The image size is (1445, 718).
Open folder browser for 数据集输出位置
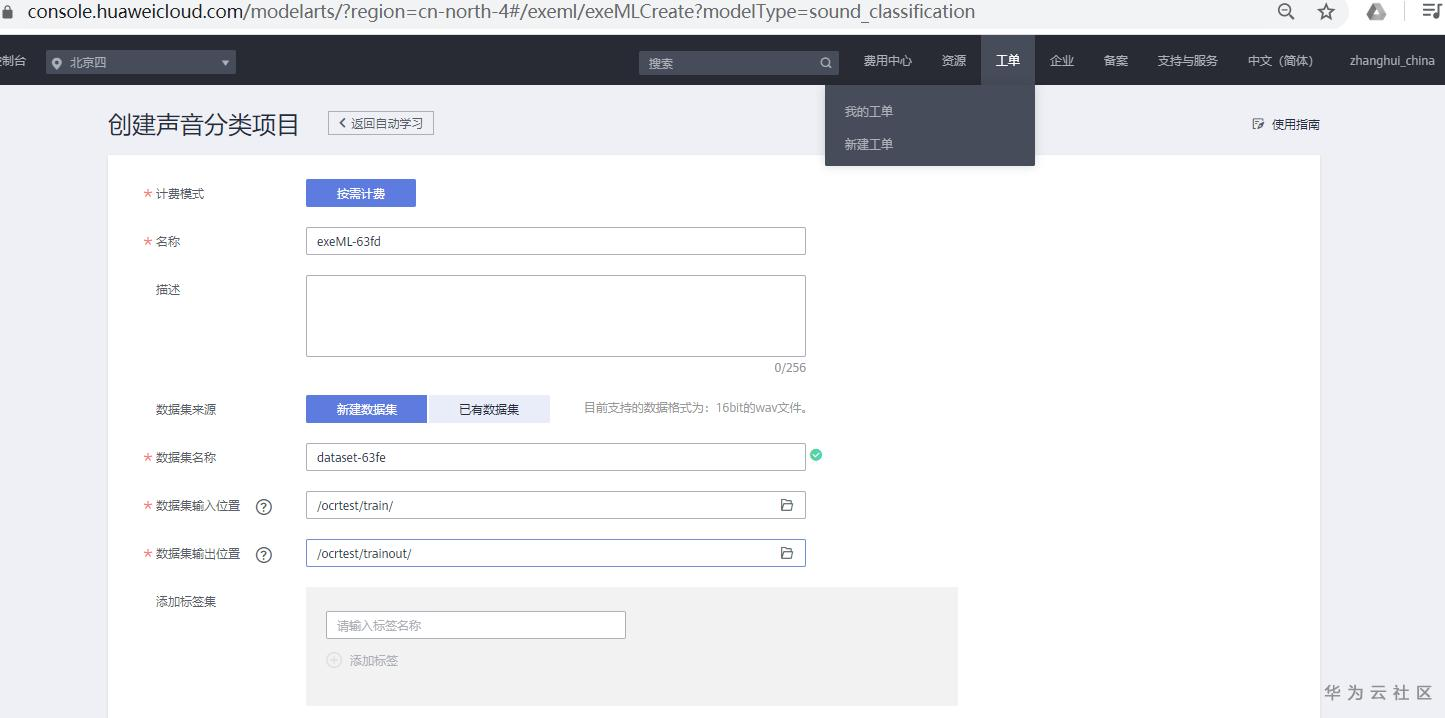[x=787, y=553]
